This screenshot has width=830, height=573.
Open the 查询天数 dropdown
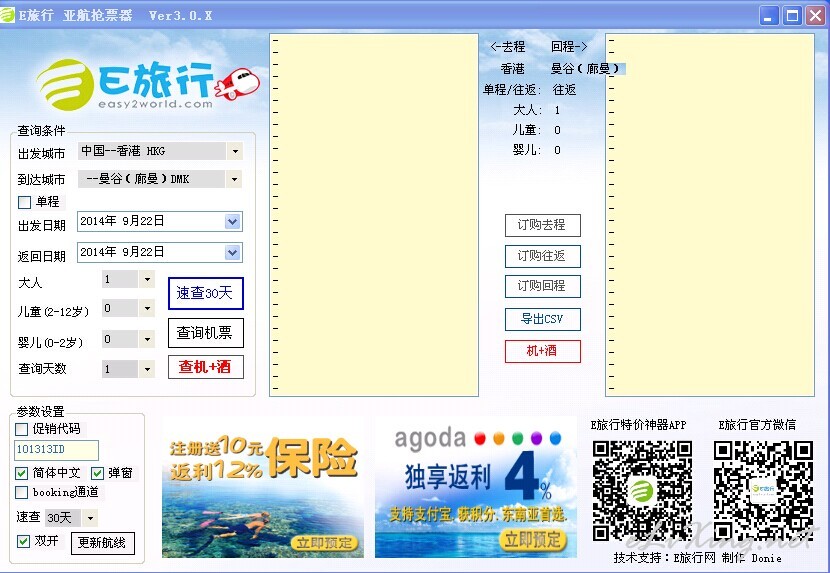pos(147,369)
